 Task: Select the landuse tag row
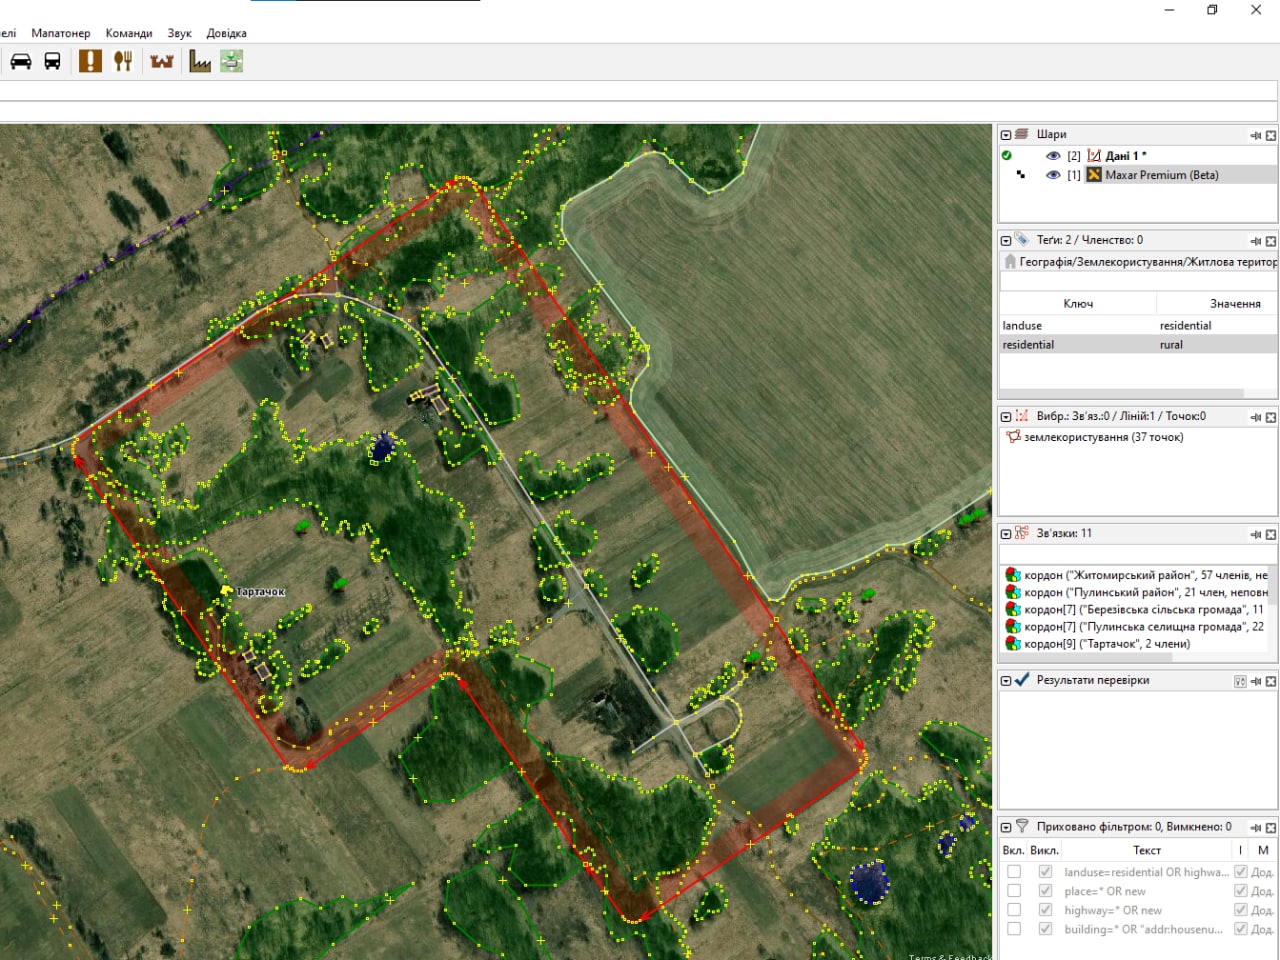point(1139,325)
